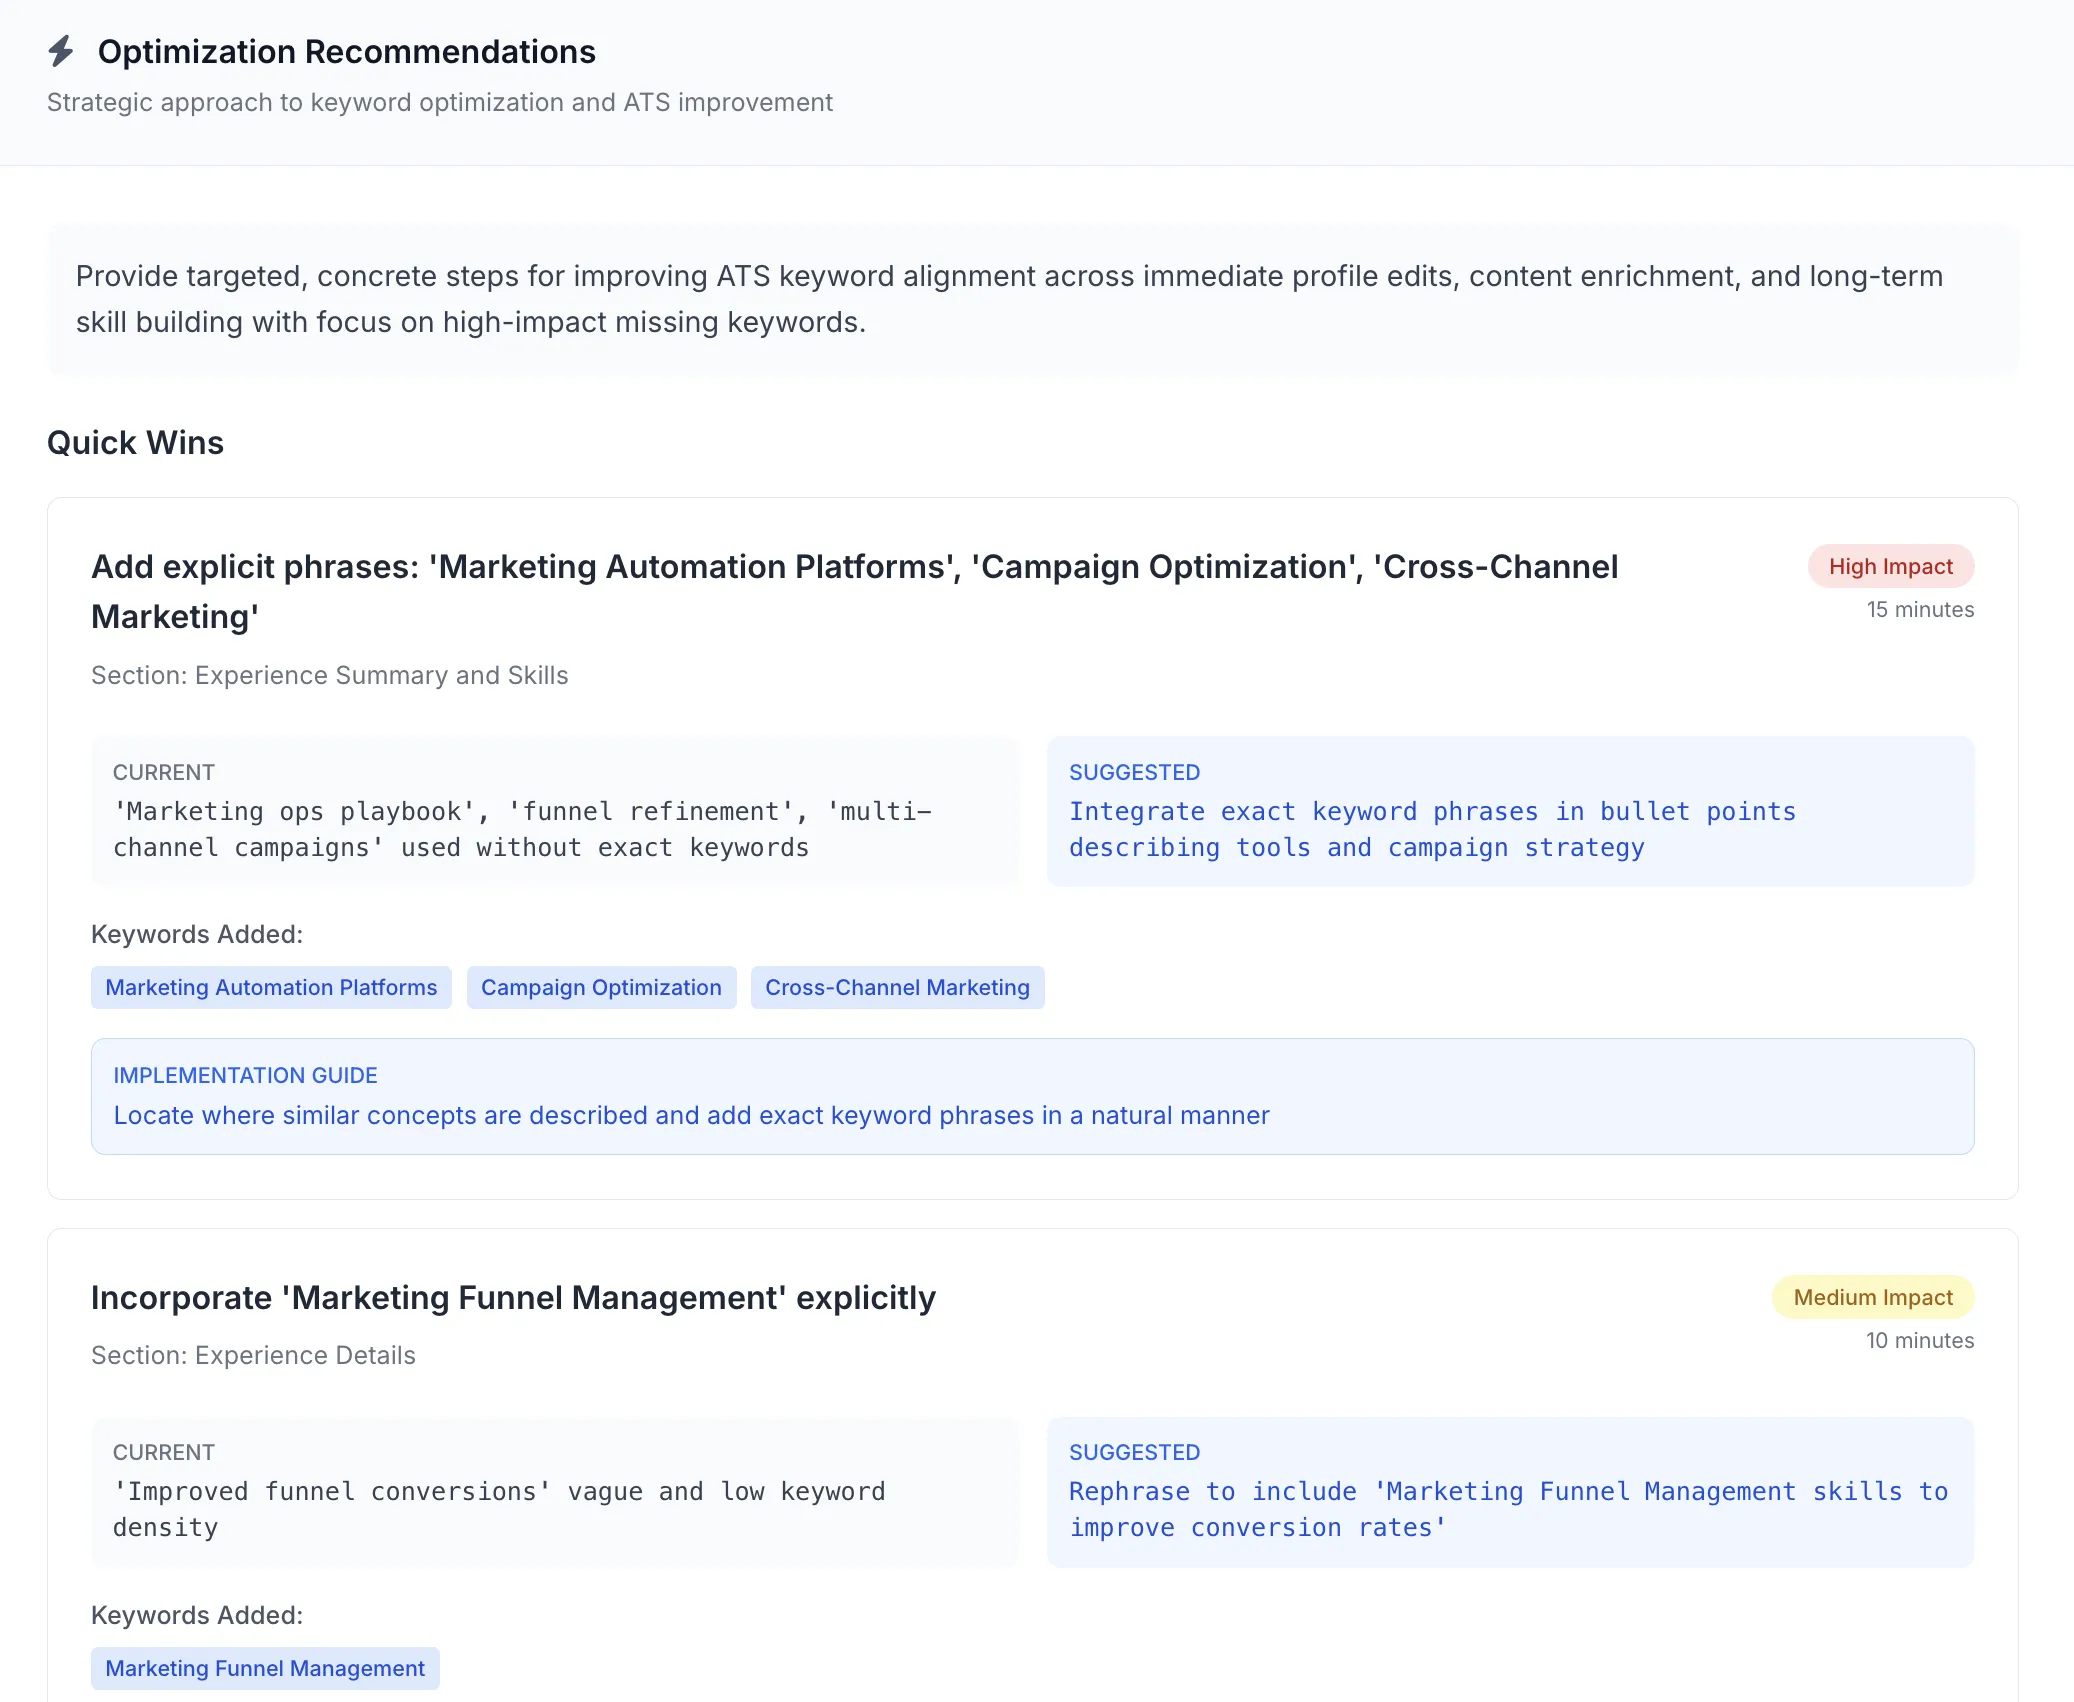Click the Cross-Channel Marketing keyword tag

[897, 987]
